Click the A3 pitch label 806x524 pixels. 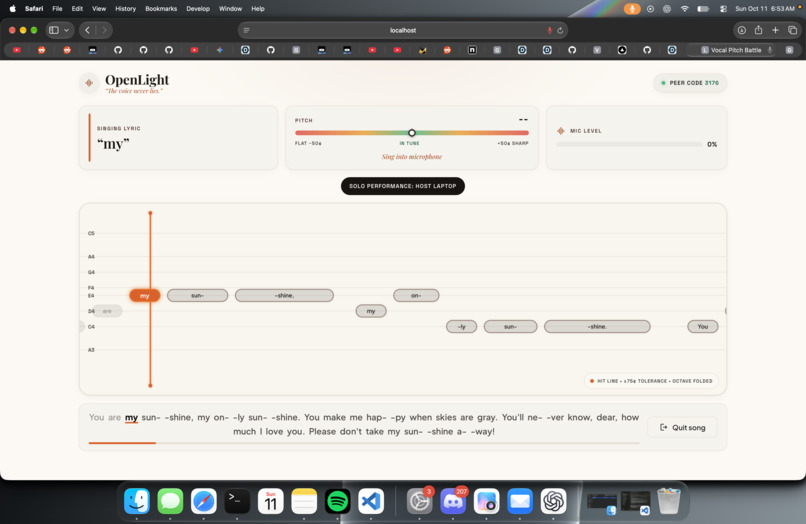(91, 350)
